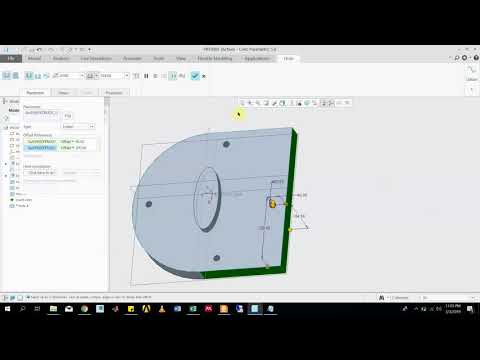The width and height of the screenshot is (480, 360).
Task: Open the Windows notification center
Action: tap(470, 309)
